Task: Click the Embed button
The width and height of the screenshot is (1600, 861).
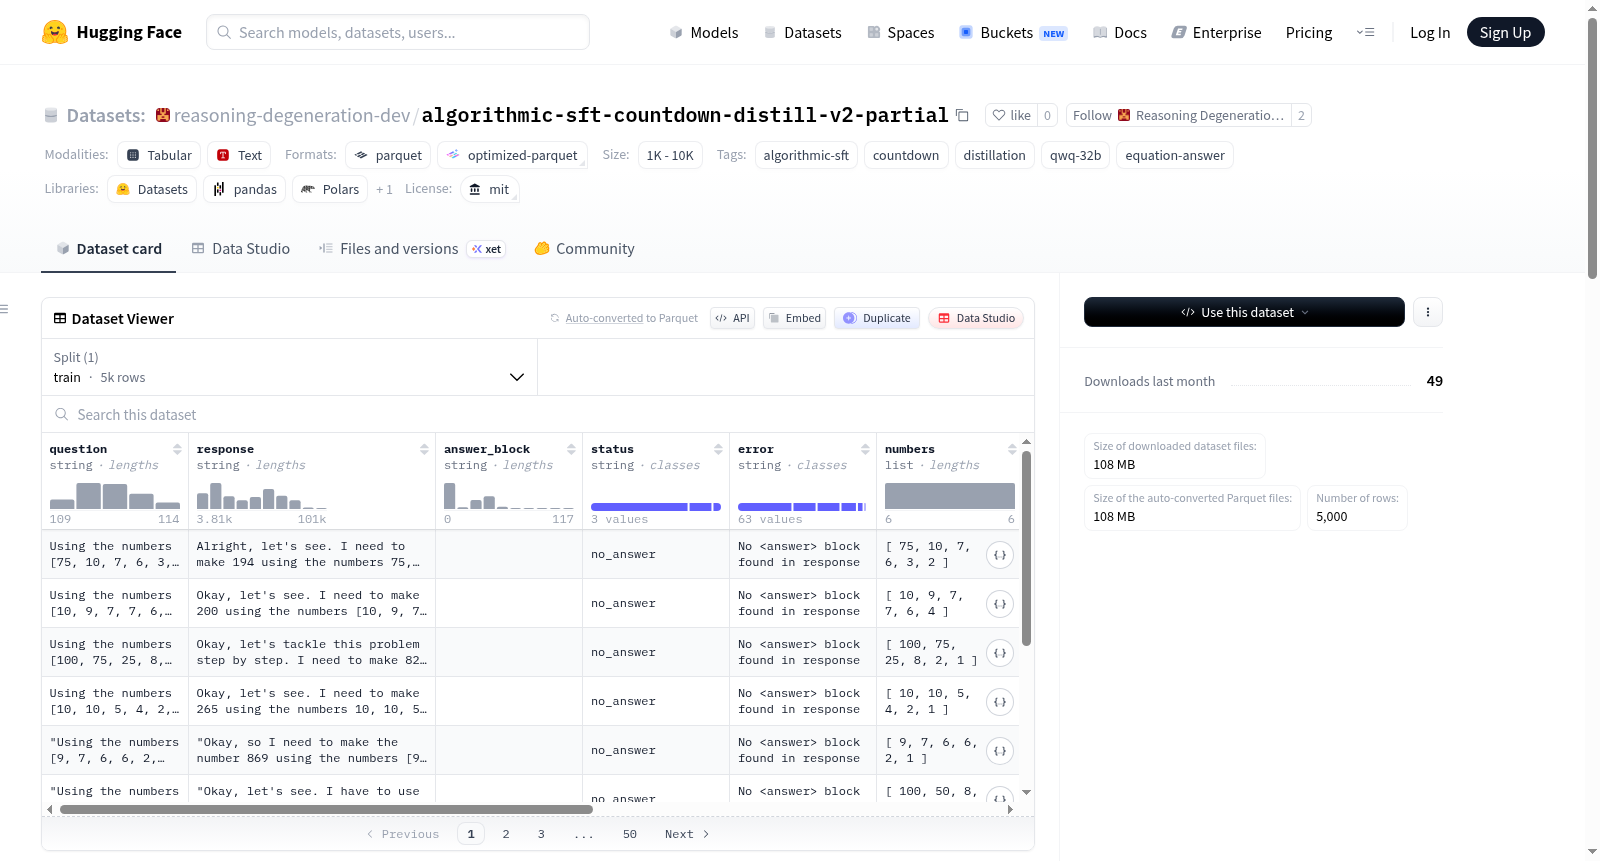Action: tap(794, 318)
